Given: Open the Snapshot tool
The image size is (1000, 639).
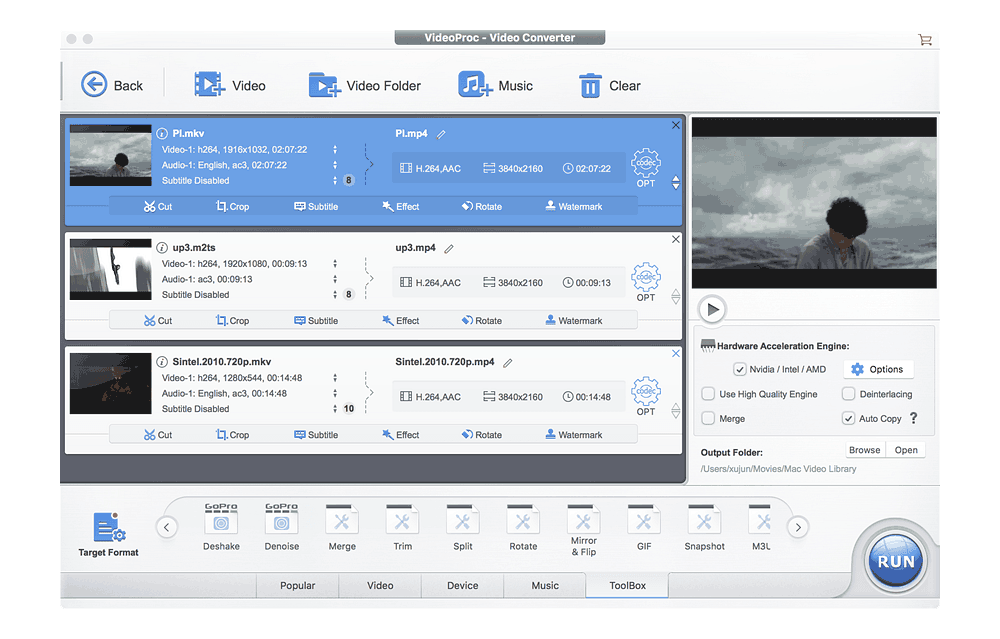Looking at the screenshot, I should tap(704, 521).
